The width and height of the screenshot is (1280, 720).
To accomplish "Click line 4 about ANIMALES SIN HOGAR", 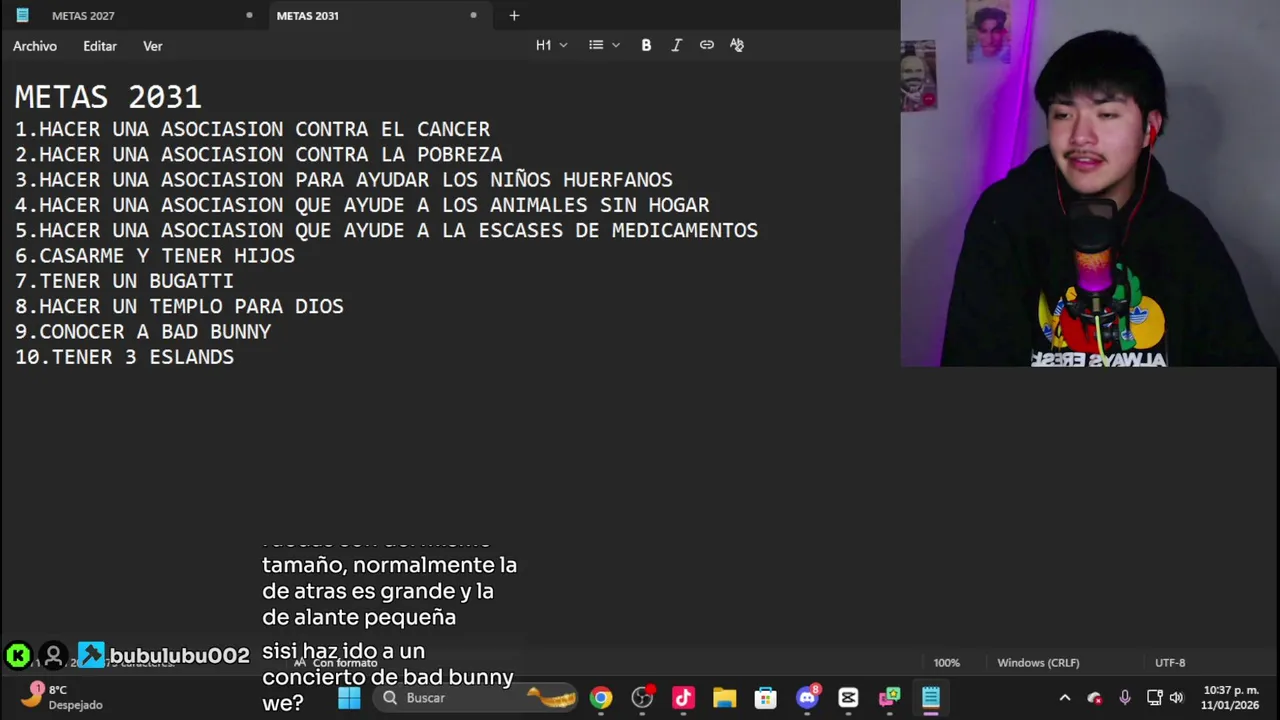I will (362, 205).
